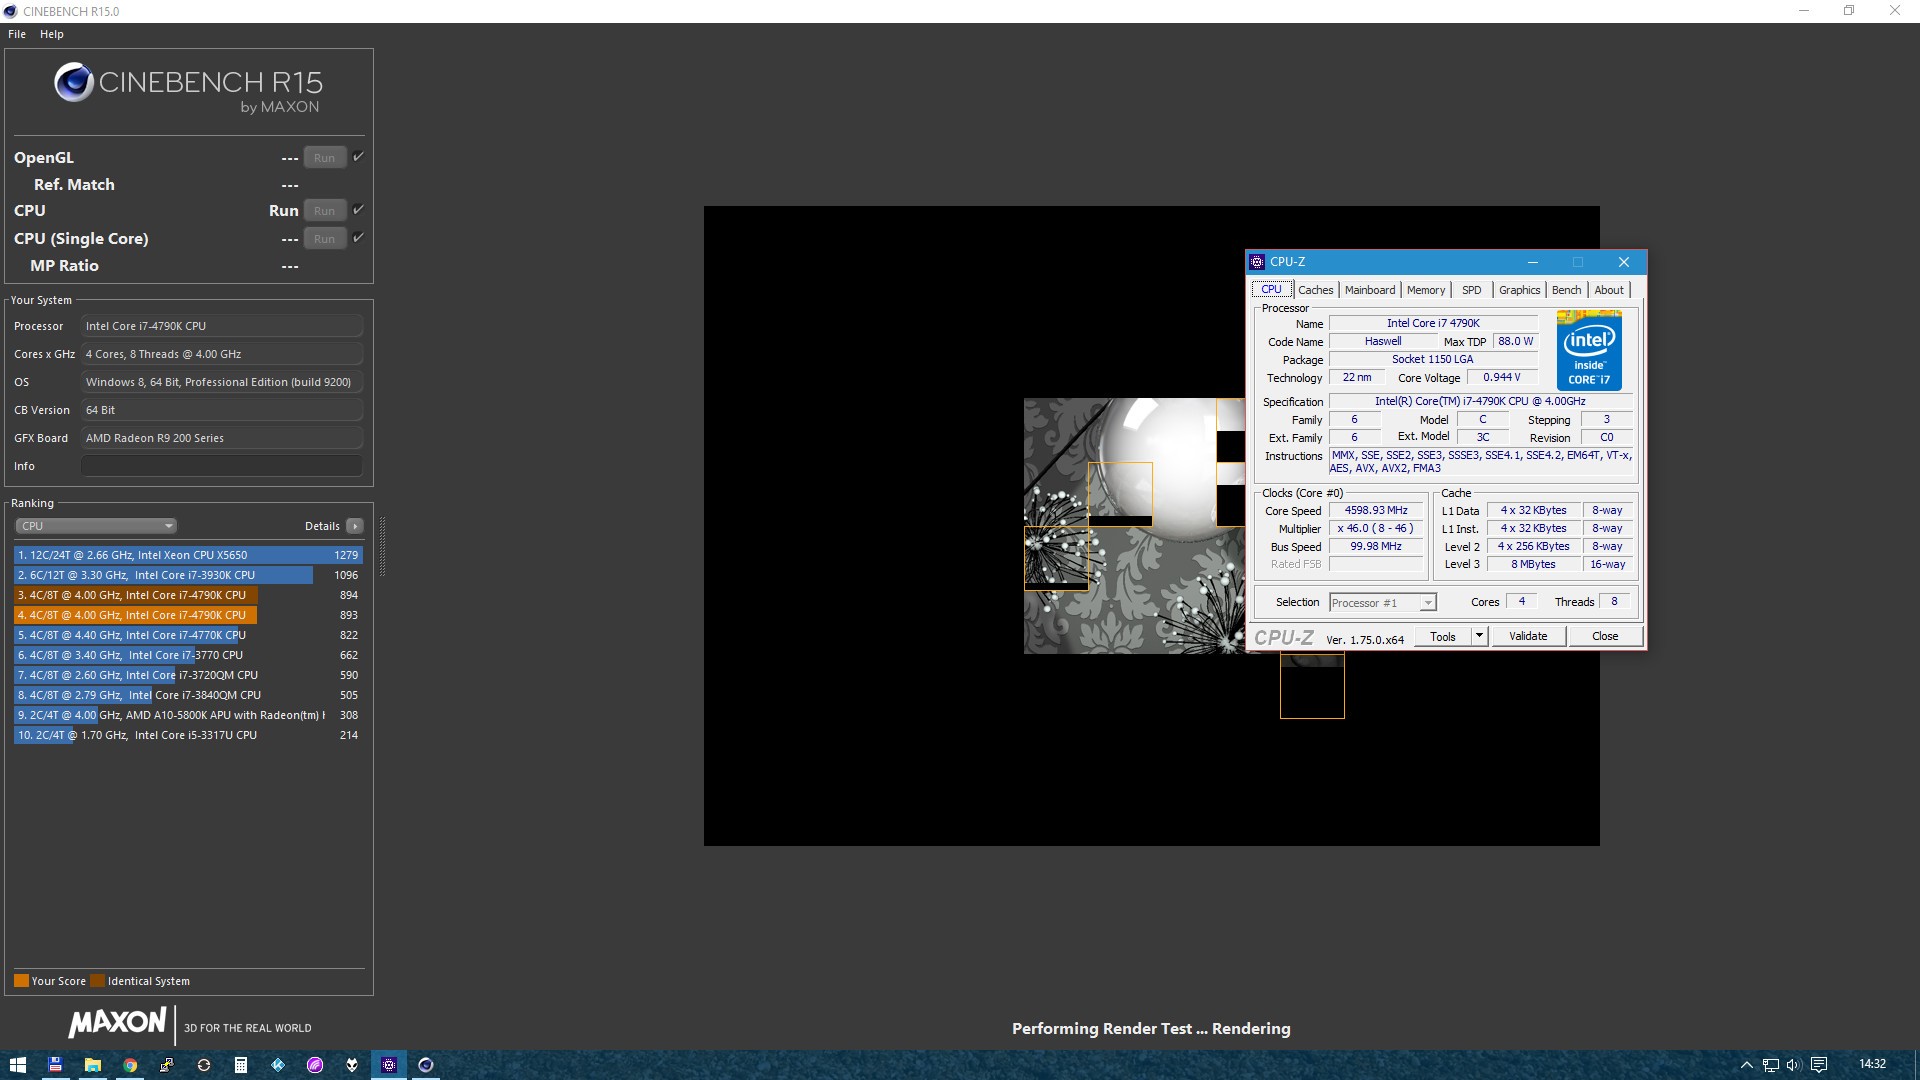Click the Run button for CPU test
Image resolution: width=1920 pixels, height=1080 pixels.
324,211
